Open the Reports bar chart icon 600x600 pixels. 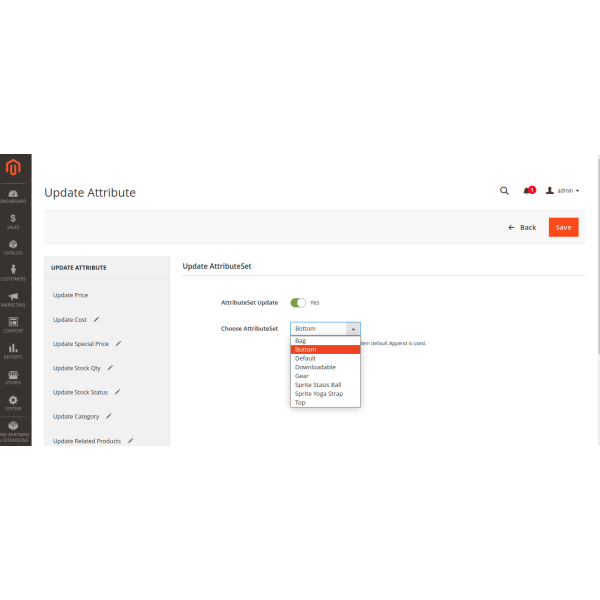click(x=13, y=350)
